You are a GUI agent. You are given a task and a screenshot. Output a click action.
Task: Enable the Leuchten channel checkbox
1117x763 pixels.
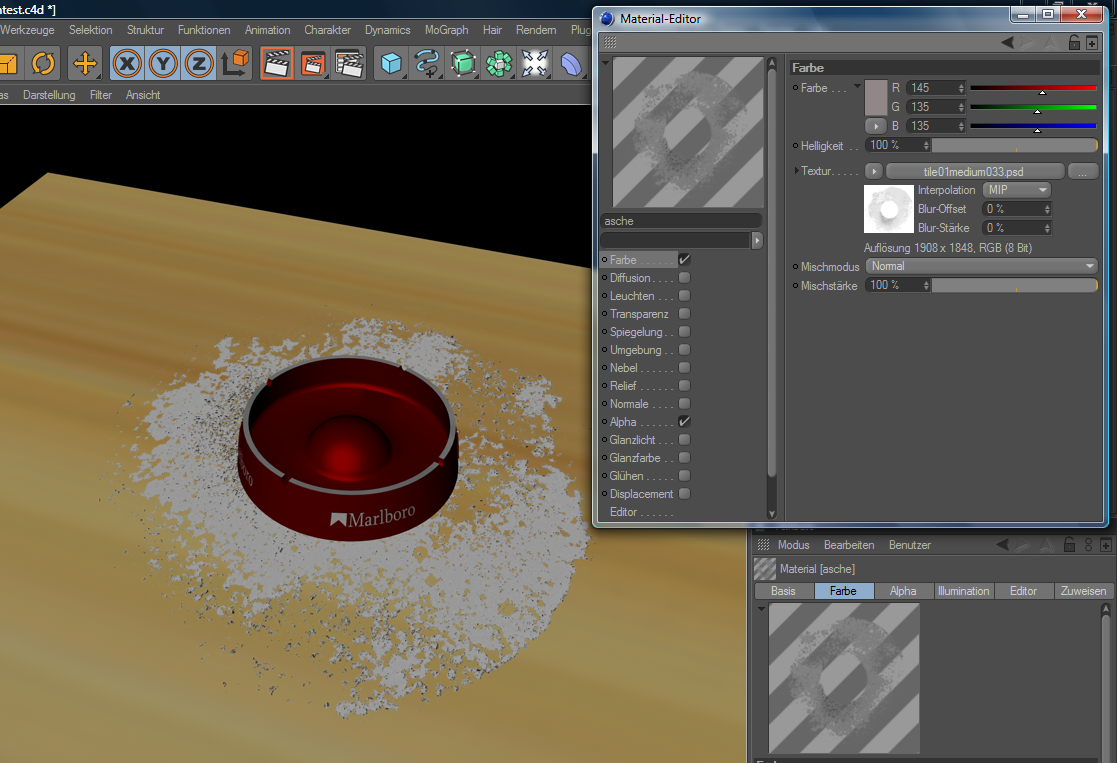(685, 296)
